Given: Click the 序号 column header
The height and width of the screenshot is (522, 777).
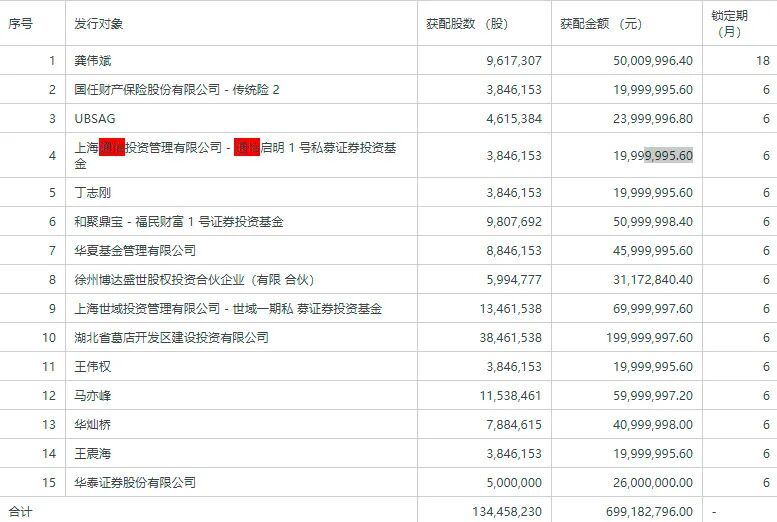Looking at the screenshot, I should [x=20, y=24].
